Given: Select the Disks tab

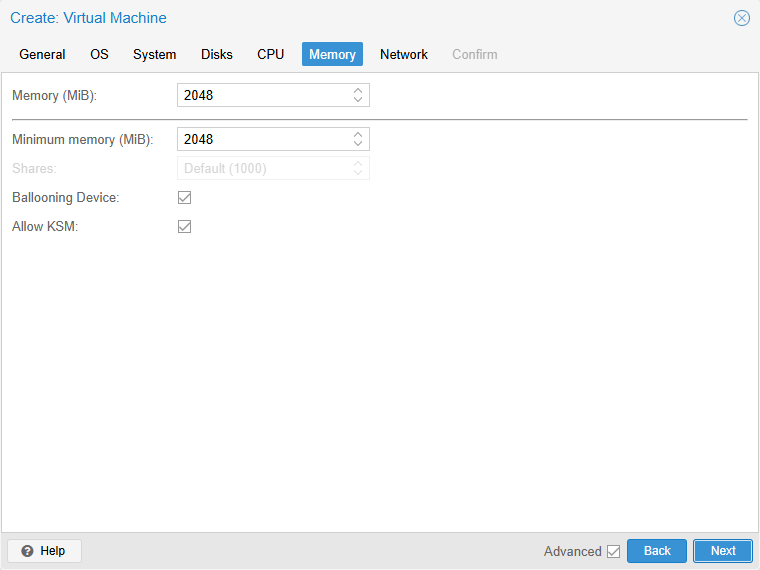Looking at the screenshot, I should click(x=217, y=54).
